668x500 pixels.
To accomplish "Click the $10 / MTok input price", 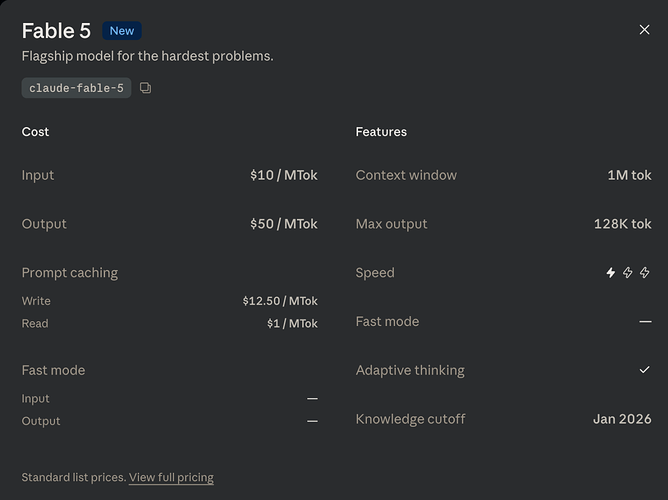I will point(284,175).
